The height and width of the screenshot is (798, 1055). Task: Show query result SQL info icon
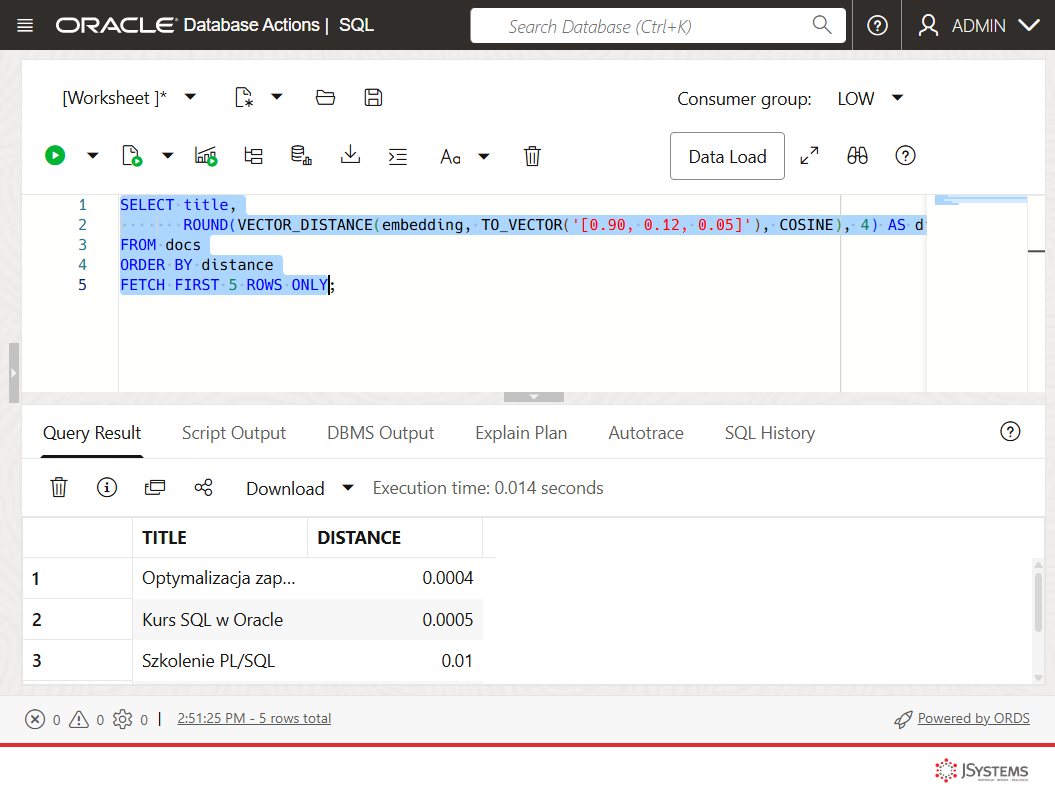106,487
